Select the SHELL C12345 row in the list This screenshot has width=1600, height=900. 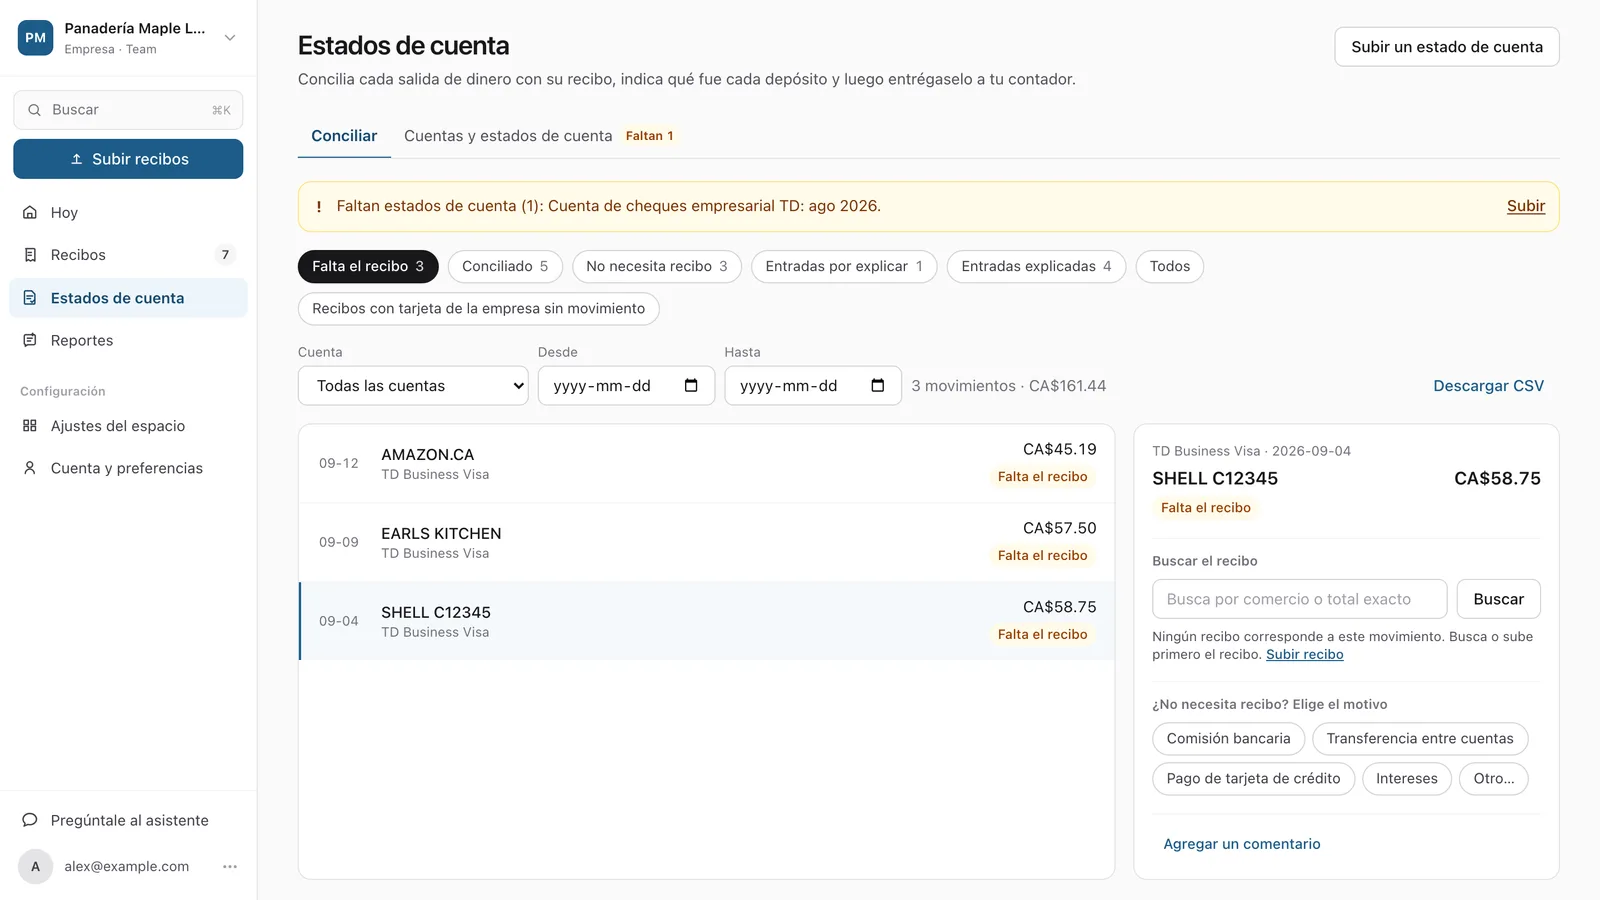click(x=707, y=621)
